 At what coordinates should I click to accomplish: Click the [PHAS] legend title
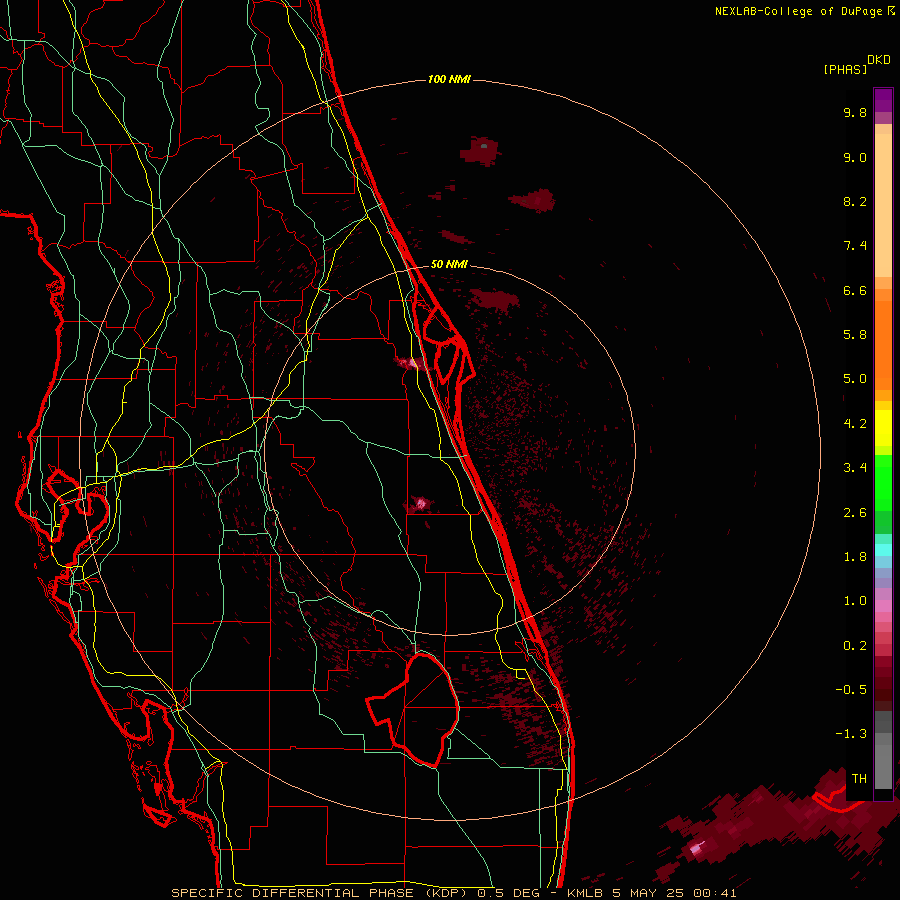pos(845,69)
